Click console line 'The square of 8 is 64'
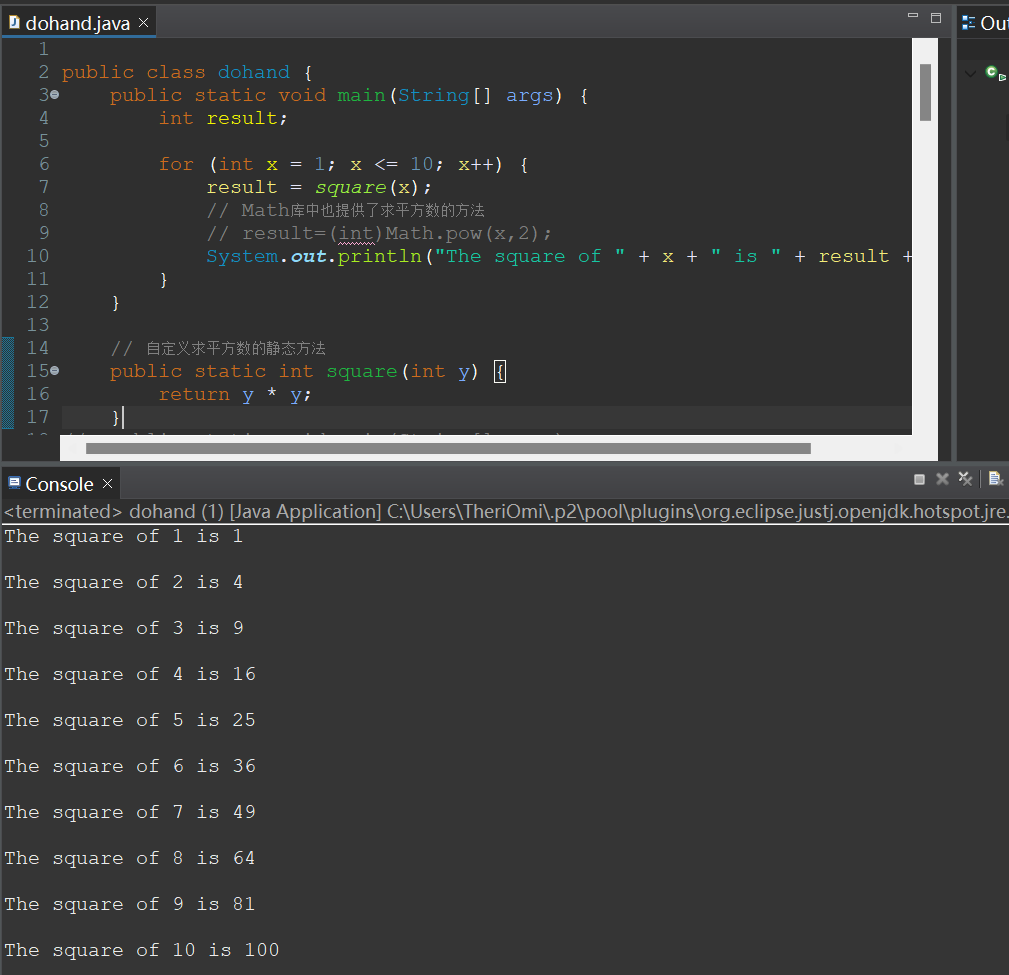 point(130,859)
